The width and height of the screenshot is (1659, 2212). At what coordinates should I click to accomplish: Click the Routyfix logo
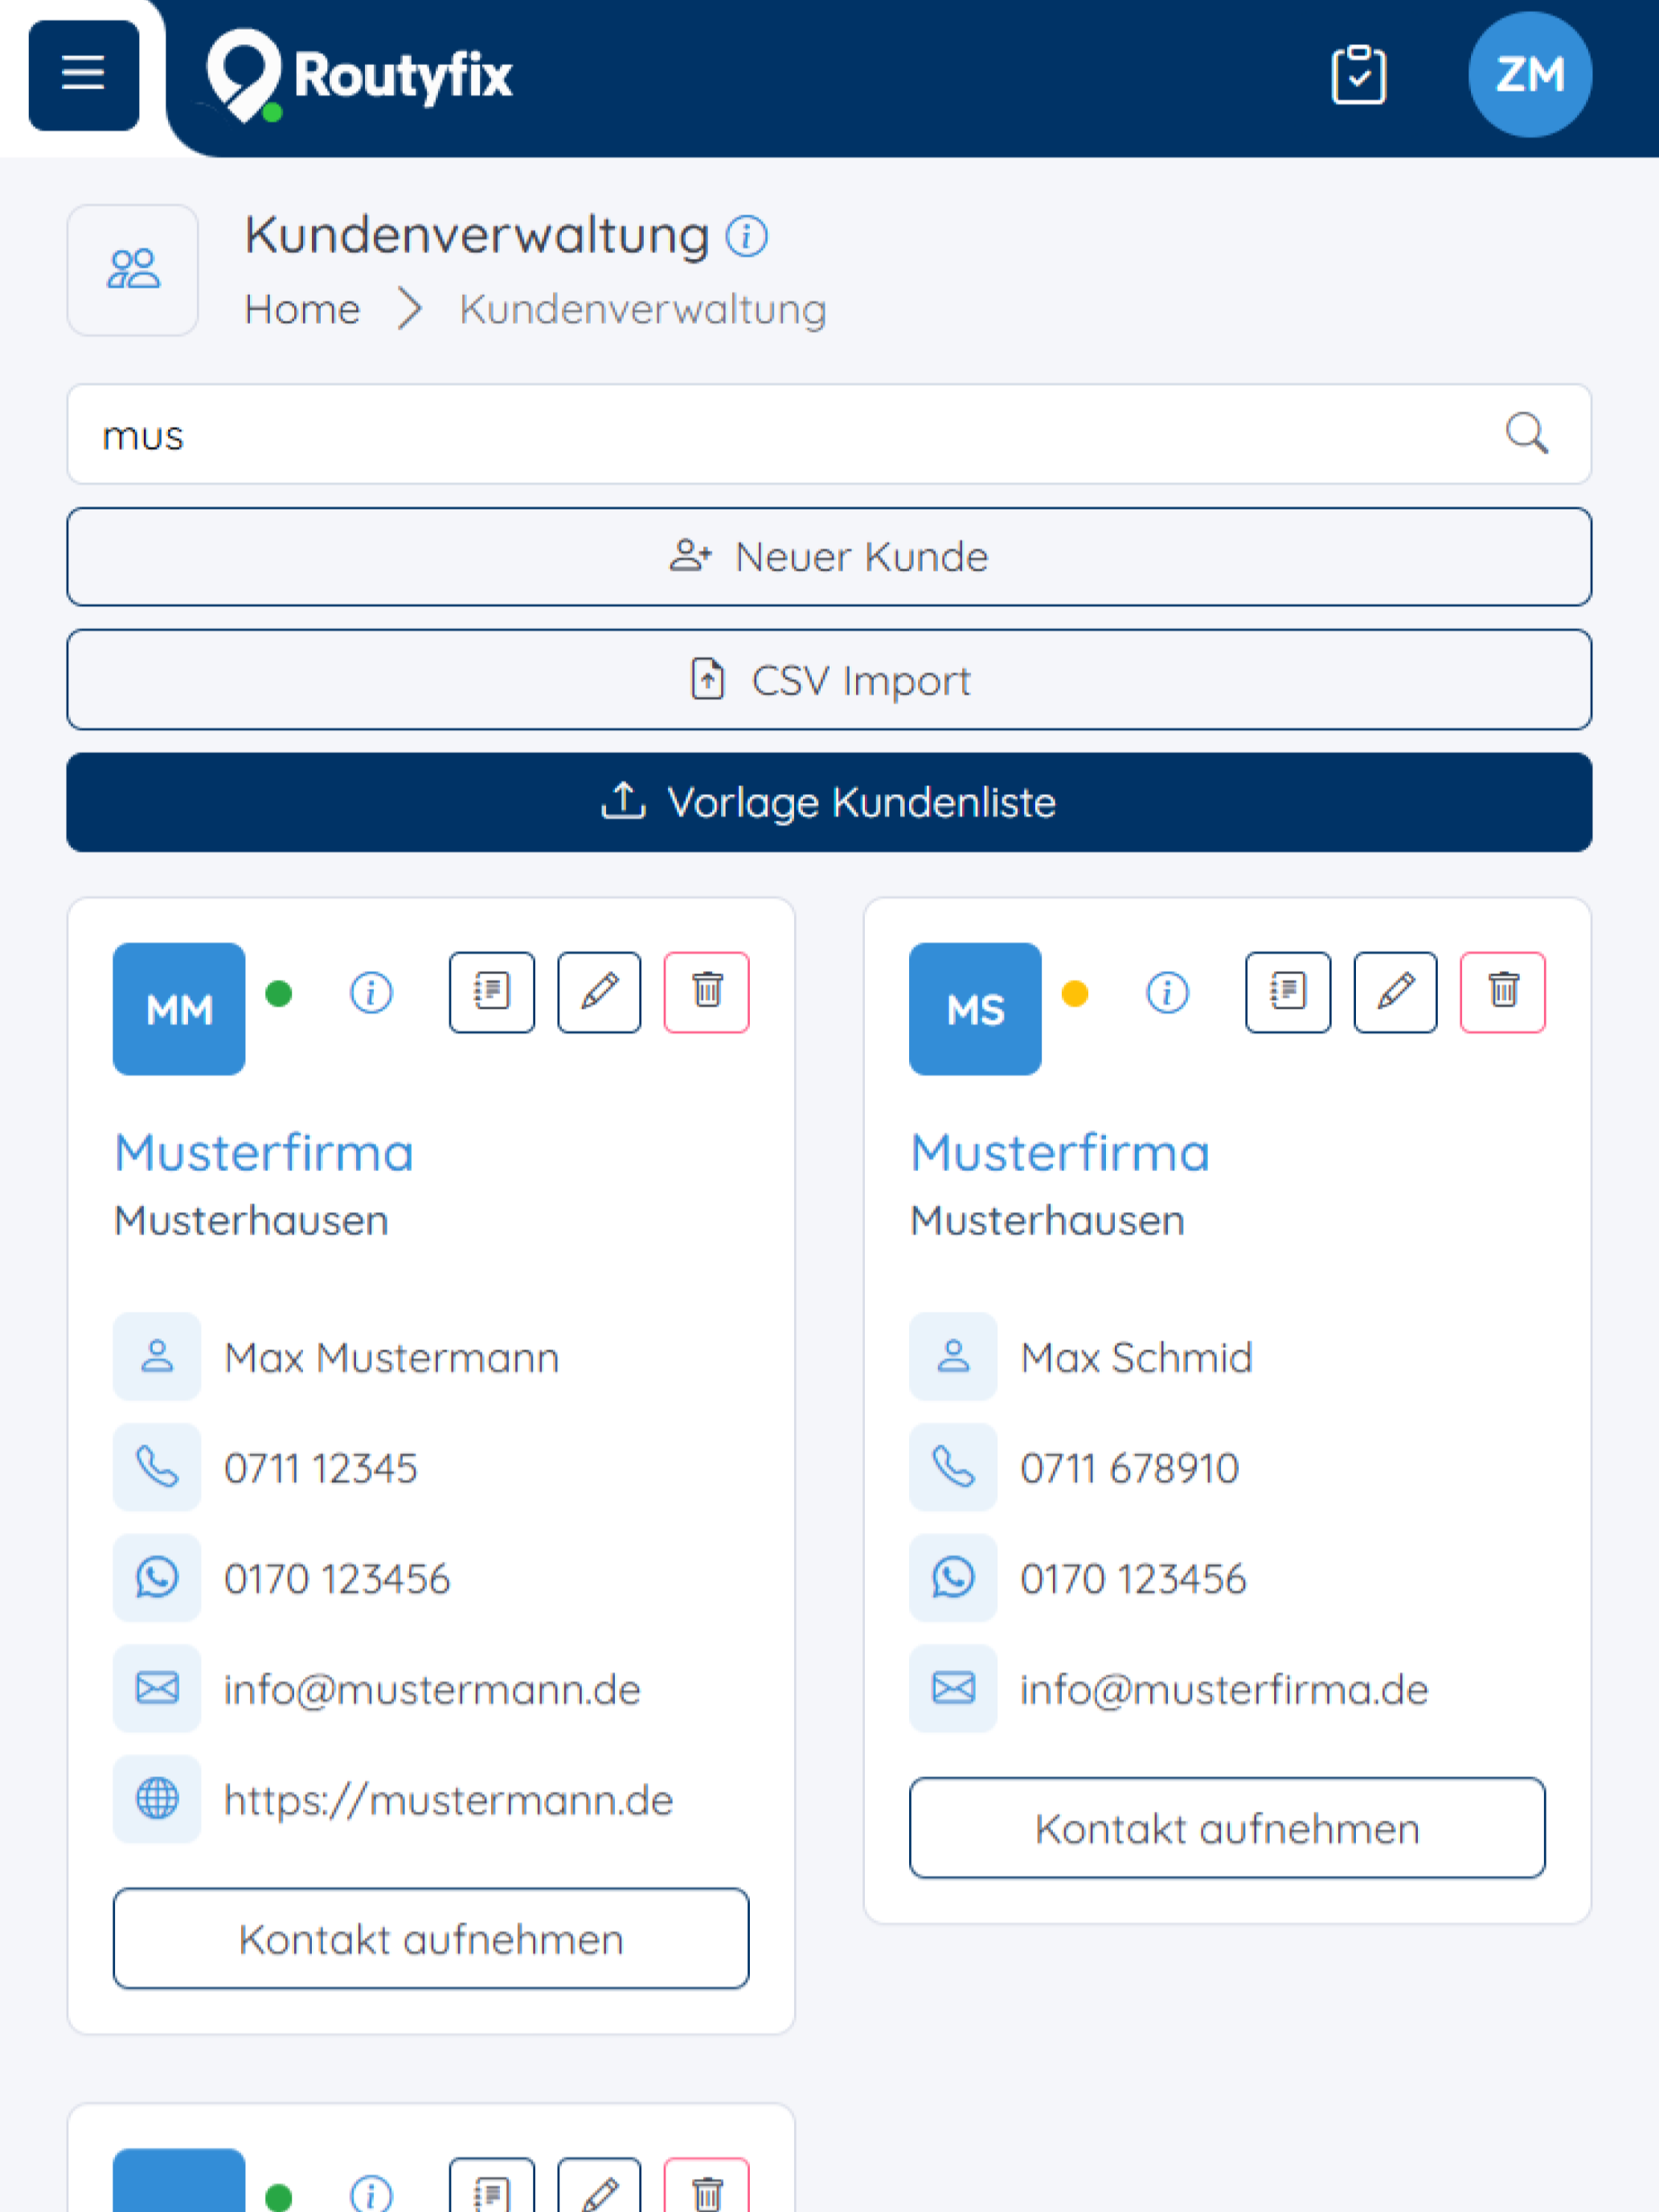(358, 75)
